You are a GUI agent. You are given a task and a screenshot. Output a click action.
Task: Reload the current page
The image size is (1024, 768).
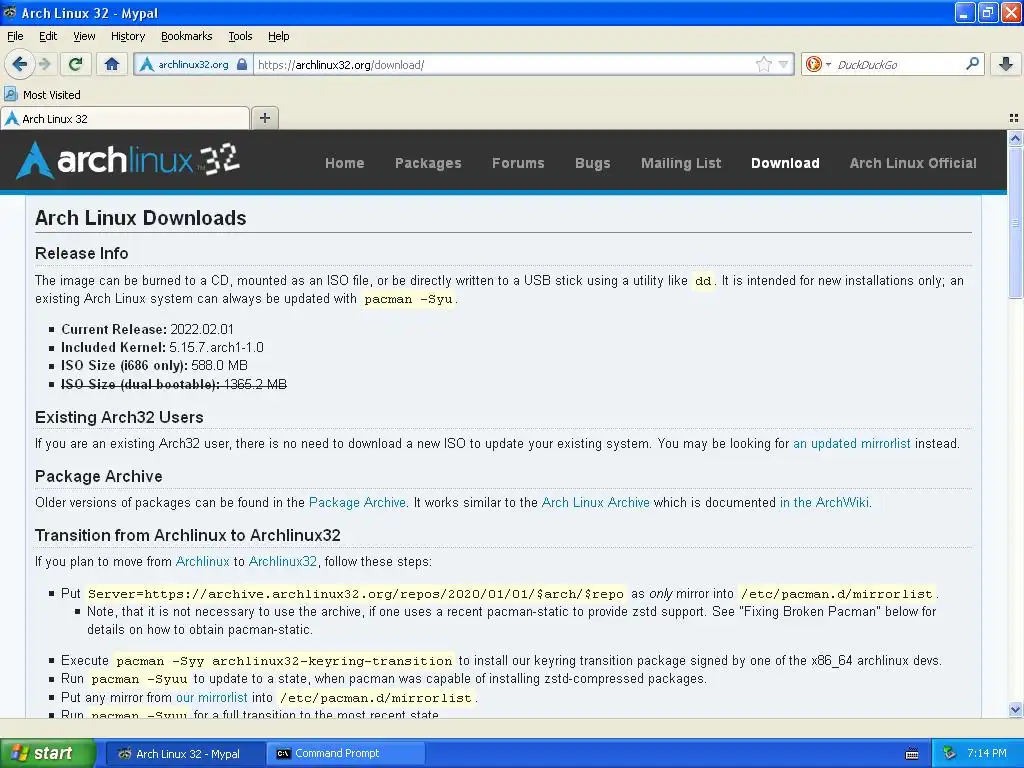(x=76, y=64)
